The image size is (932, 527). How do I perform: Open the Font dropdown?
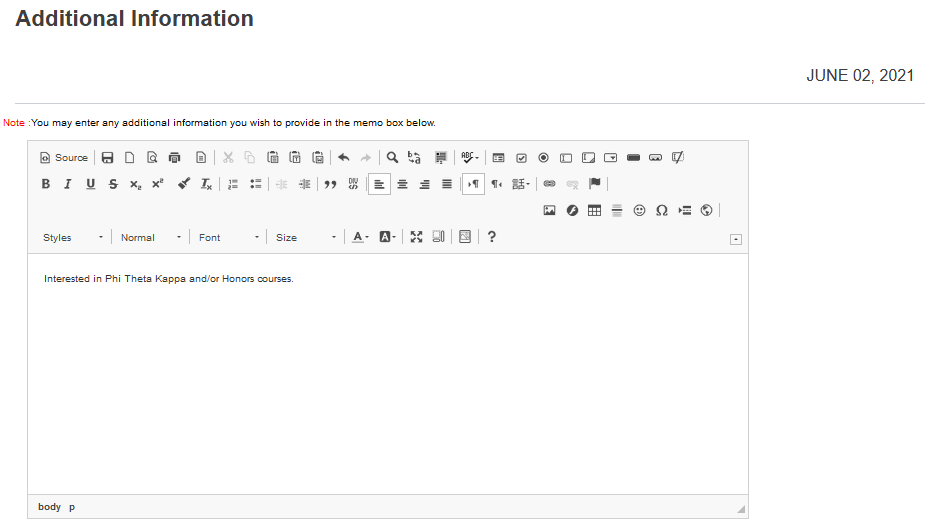coord(228,238)
